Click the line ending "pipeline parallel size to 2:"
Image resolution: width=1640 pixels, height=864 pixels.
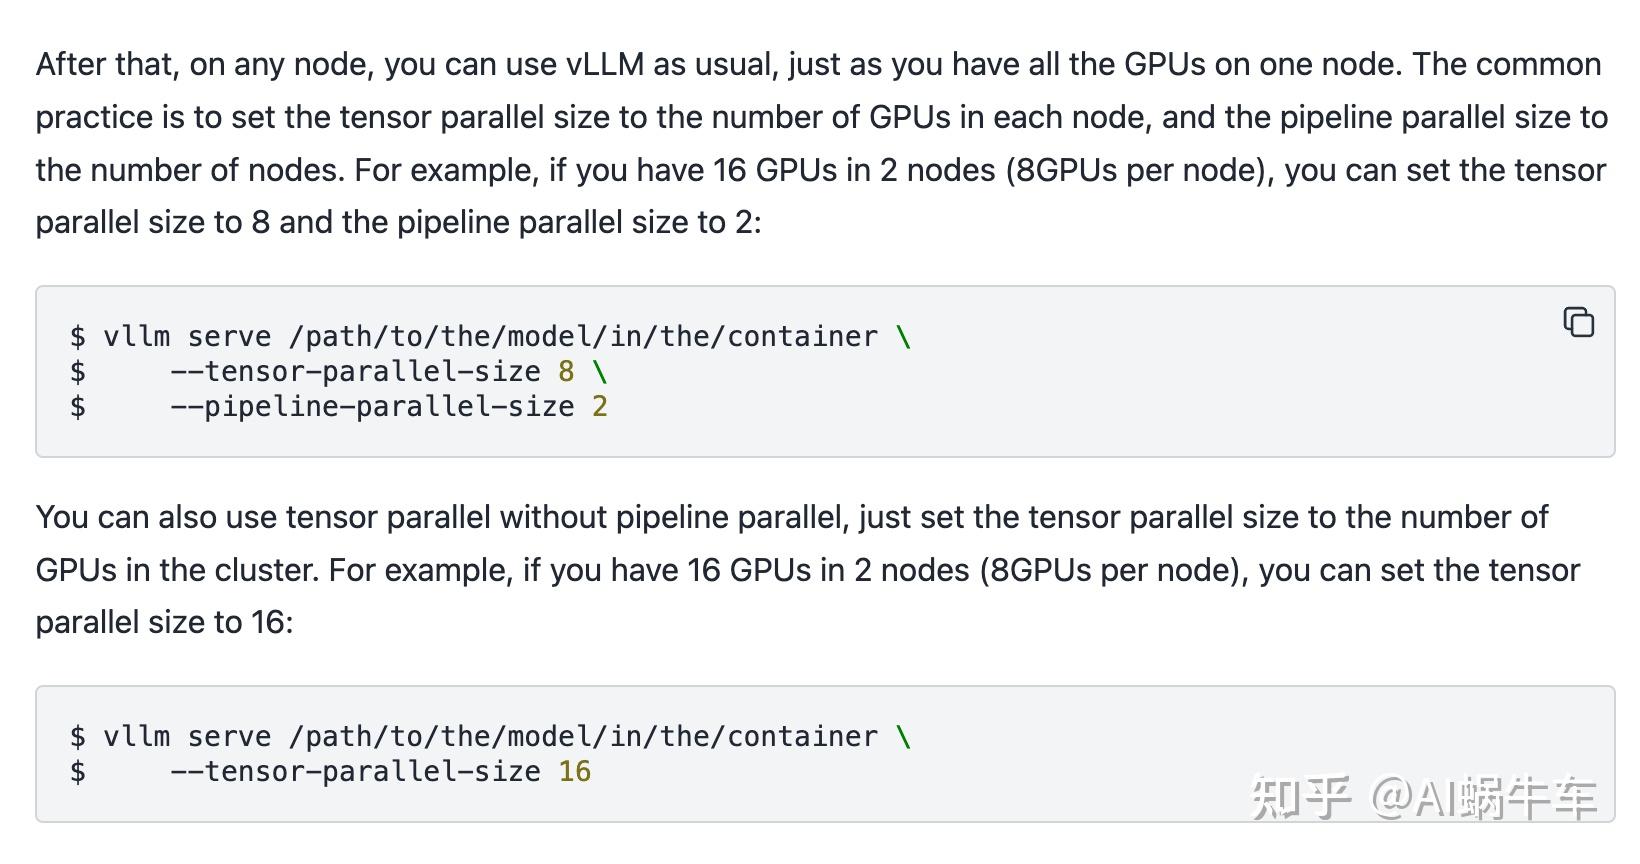click(398, 222)
